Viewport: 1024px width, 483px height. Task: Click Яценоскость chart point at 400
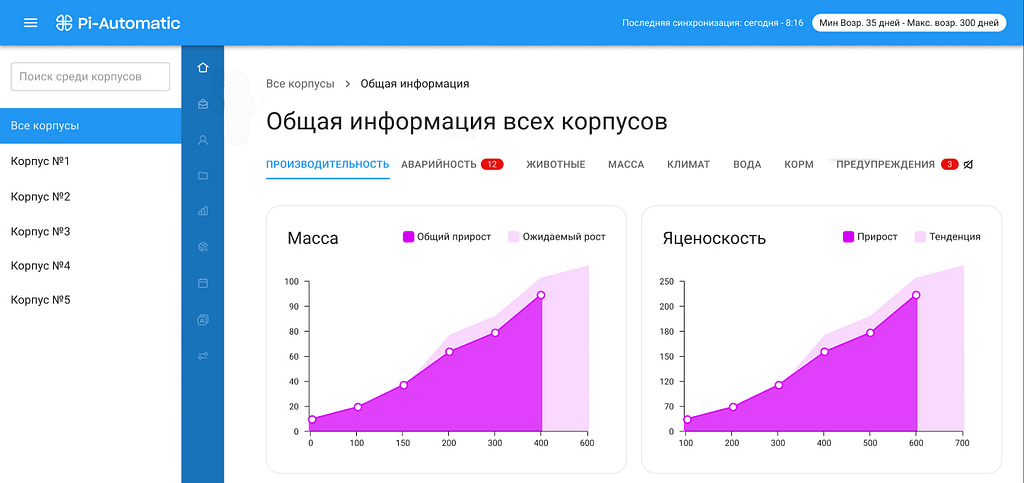824,352
